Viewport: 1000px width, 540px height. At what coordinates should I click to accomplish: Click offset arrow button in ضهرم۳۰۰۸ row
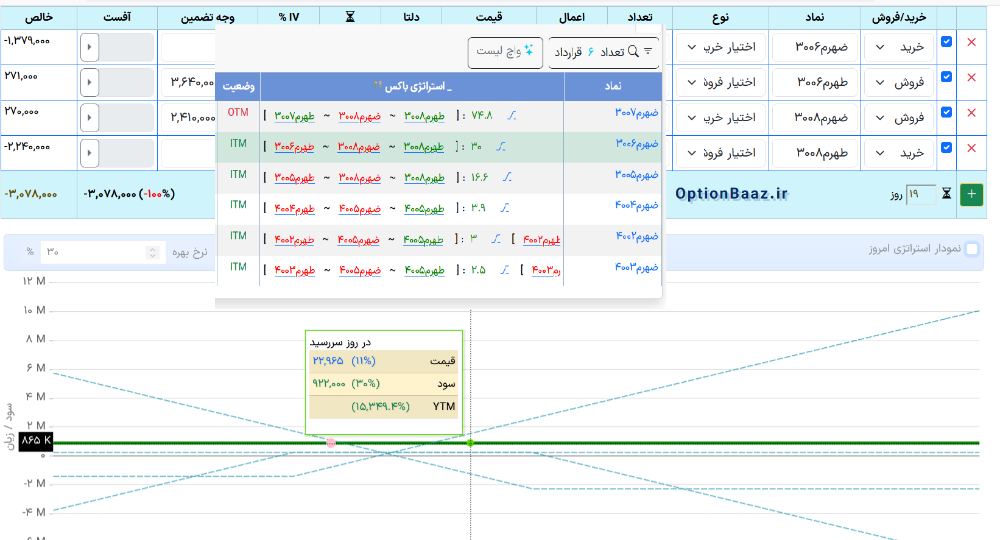tap(89, 117)
